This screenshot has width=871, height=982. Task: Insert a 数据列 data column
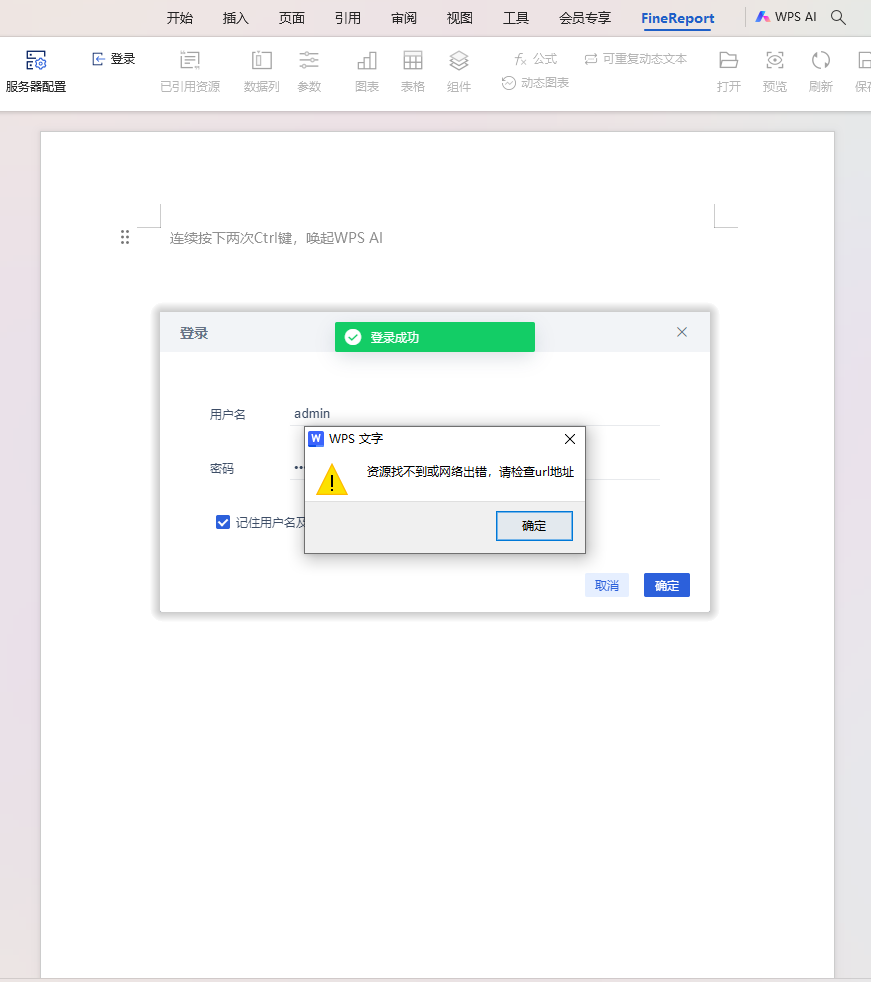click(261, 72)
